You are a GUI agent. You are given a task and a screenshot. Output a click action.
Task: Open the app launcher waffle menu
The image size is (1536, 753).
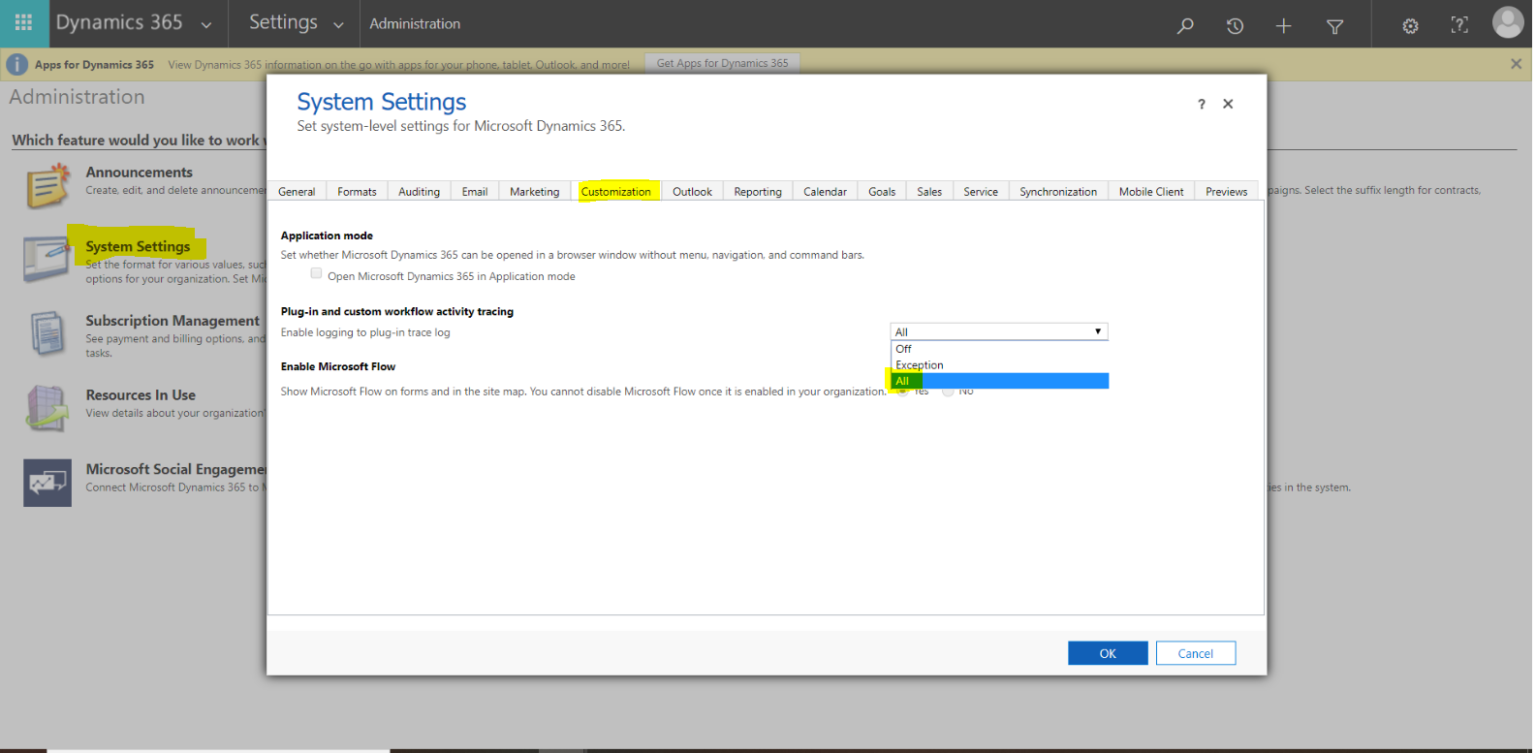tap(23, 23)
